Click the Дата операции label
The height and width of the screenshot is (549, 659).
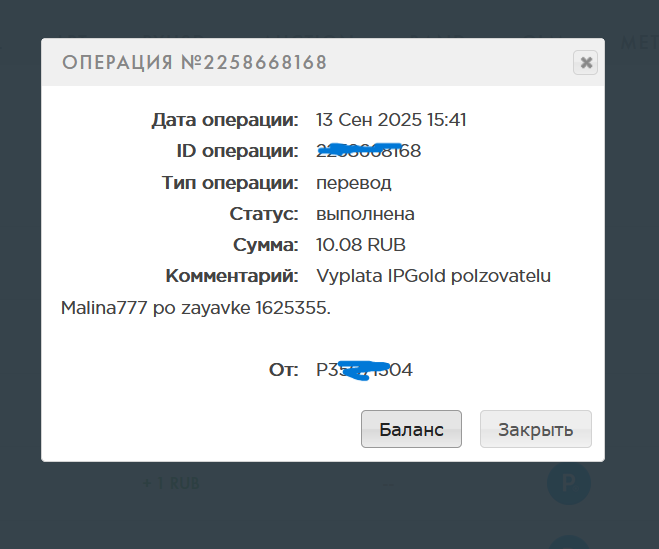(225, 120)
